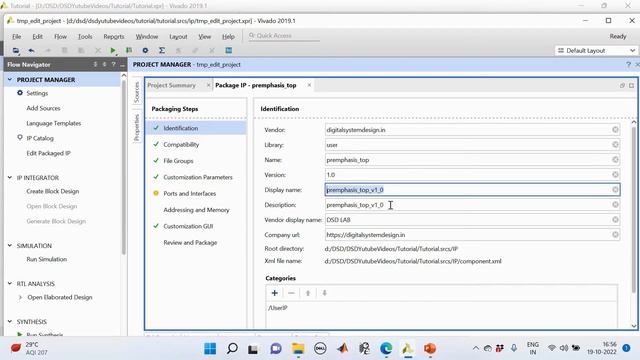Viewport: 640px width, 360px height.
Task: Select Package IP - premphasis_top tab
Action: (x=256, y=85)
